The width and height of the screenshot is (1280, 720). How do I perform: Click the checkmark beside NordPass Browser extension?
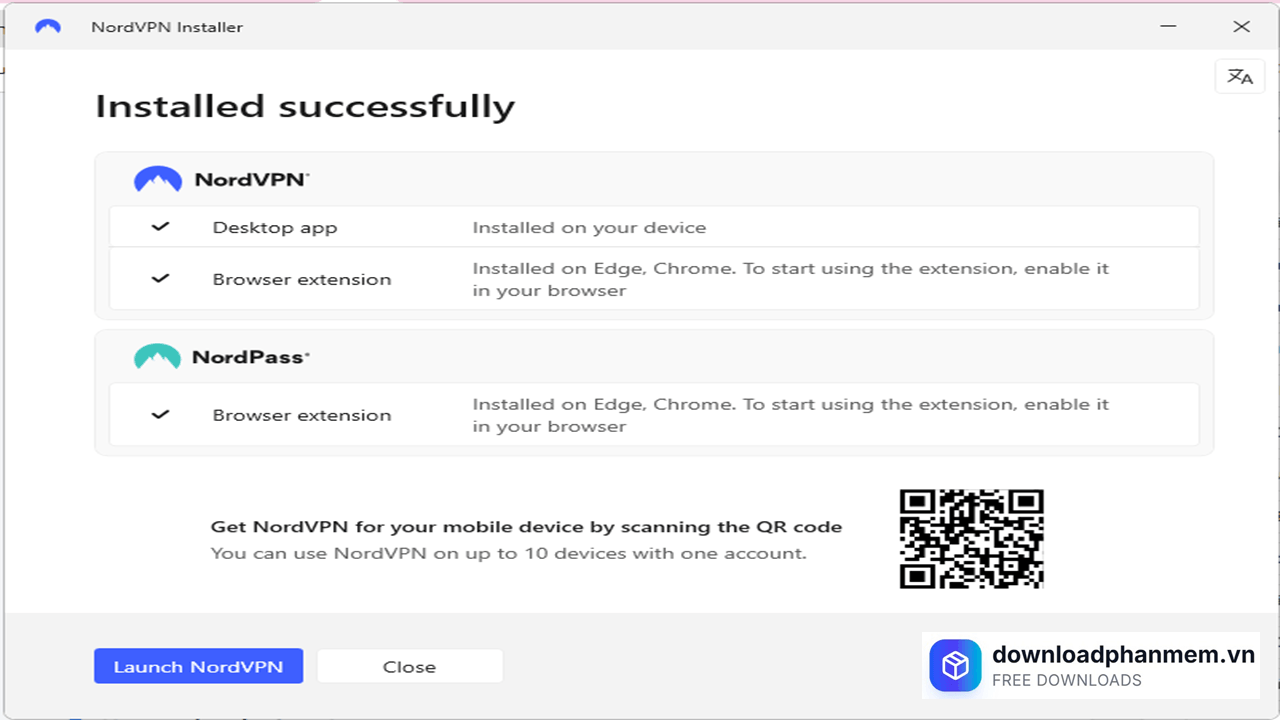click(x=160, y=414)
